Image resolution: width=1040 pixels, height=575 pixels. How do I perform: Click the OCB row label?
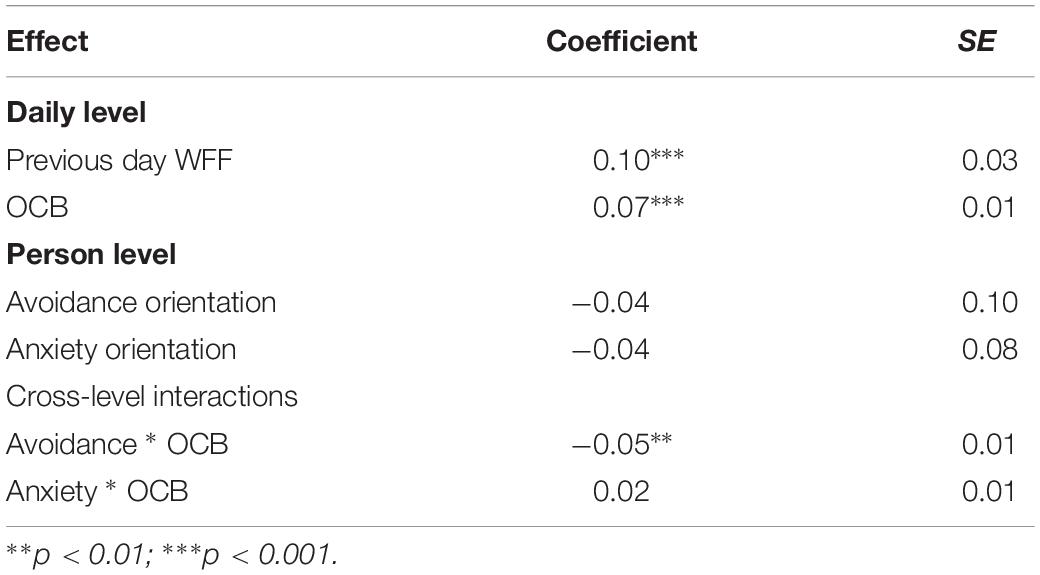point(37,208)
